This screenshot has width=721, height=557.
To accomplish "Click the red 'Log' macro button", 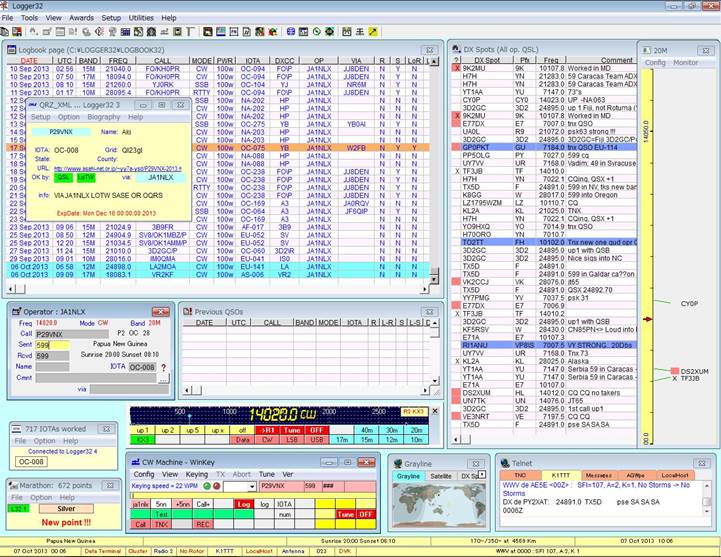I will click(243, 504).
